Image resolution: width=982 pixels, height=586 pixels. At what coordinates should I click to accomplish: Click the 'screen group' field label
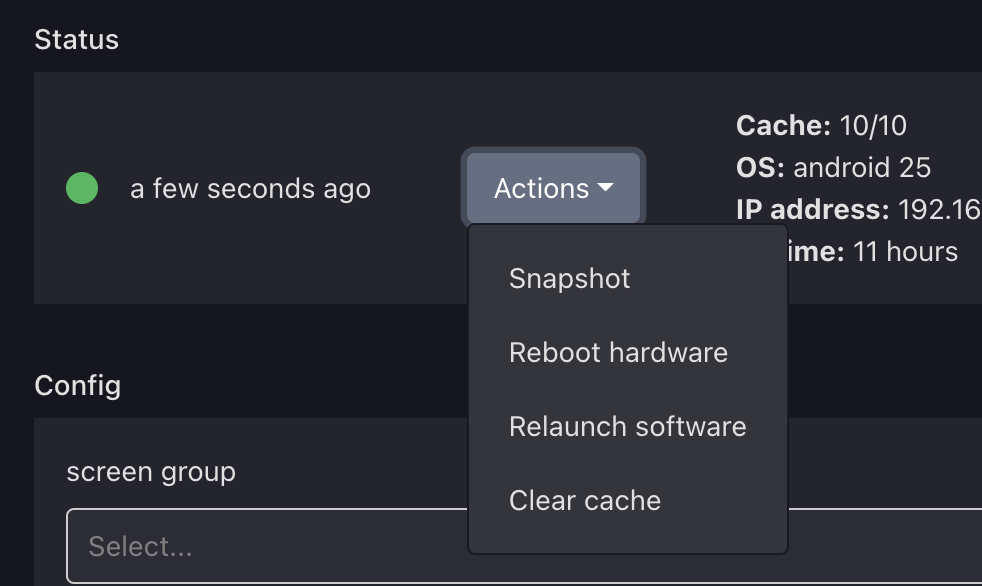[x=151, y=471]
